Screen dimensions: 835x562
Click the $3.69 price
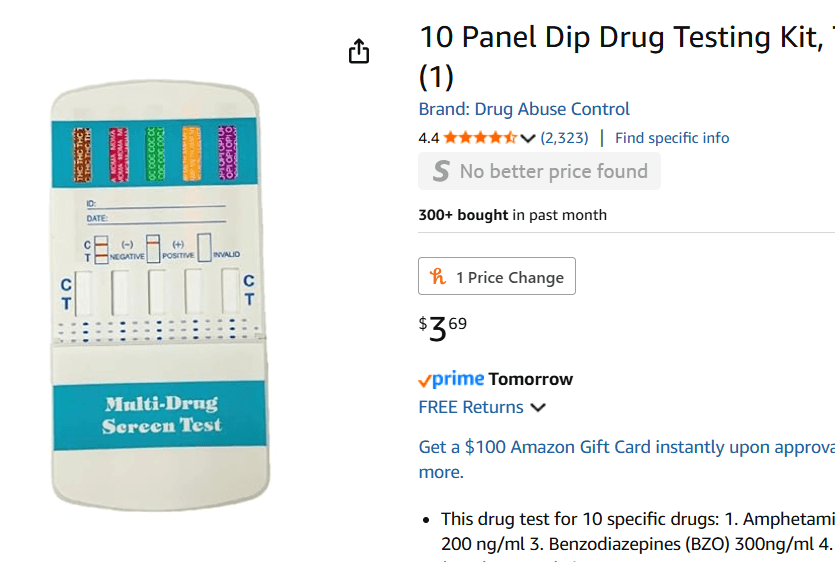click(443, 327)
